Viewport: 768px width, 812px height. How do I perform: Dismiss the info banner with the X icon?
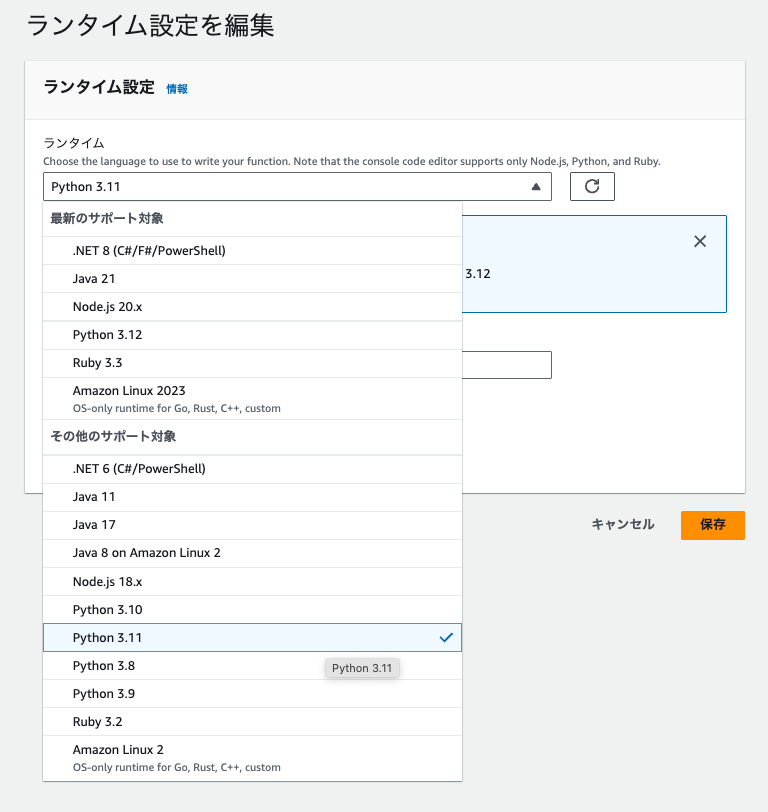coord(699,241)
